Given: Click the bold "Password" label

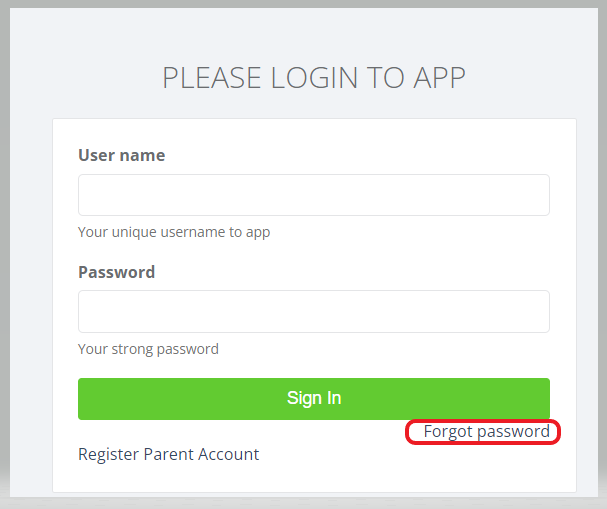Looking at the screenshot, I should click(x=116, y=272).
